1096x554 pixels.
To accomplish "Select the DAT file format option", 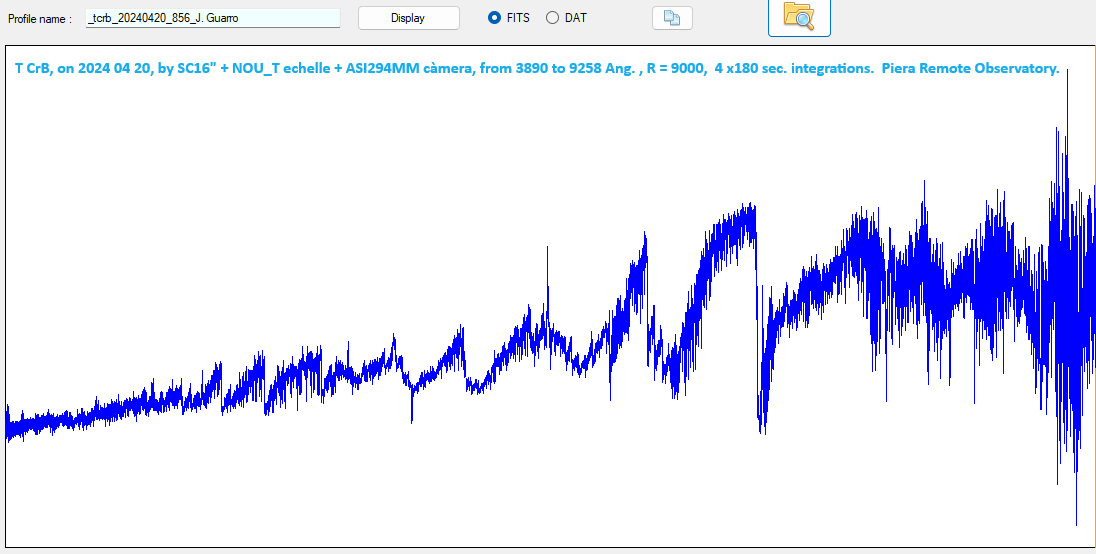I will pos(552,18).
